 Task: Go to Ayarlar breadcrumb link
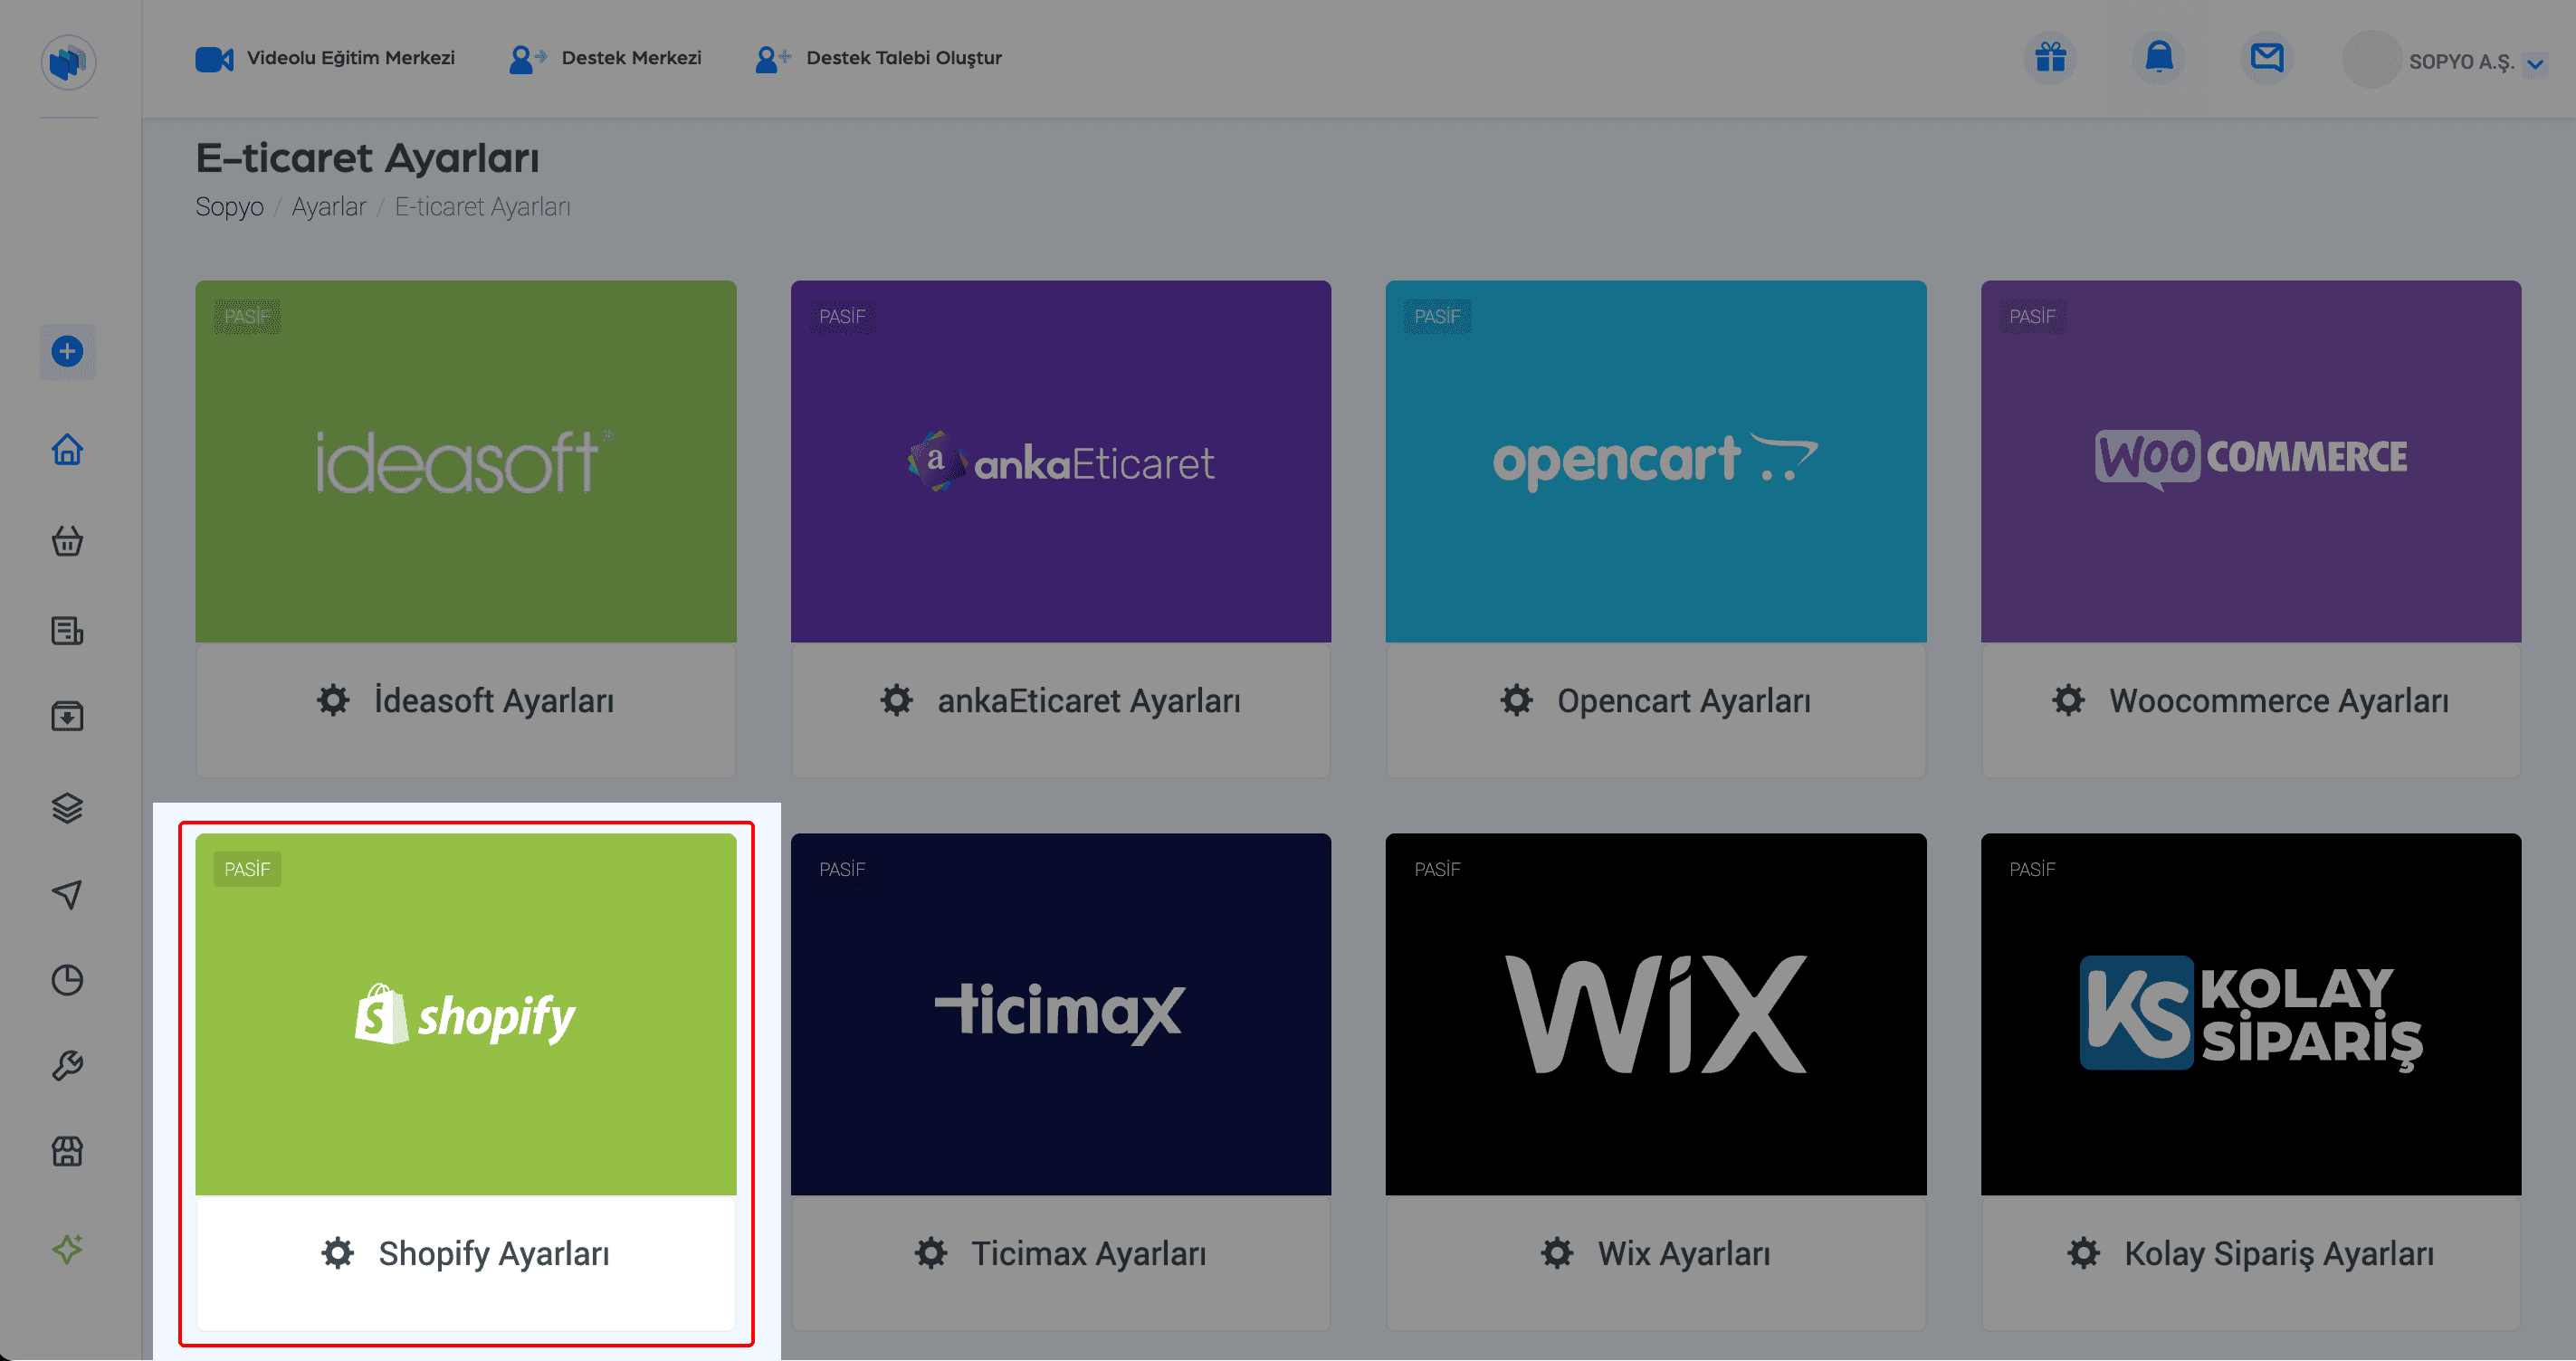pyautogui.click(x=328, y=207)
